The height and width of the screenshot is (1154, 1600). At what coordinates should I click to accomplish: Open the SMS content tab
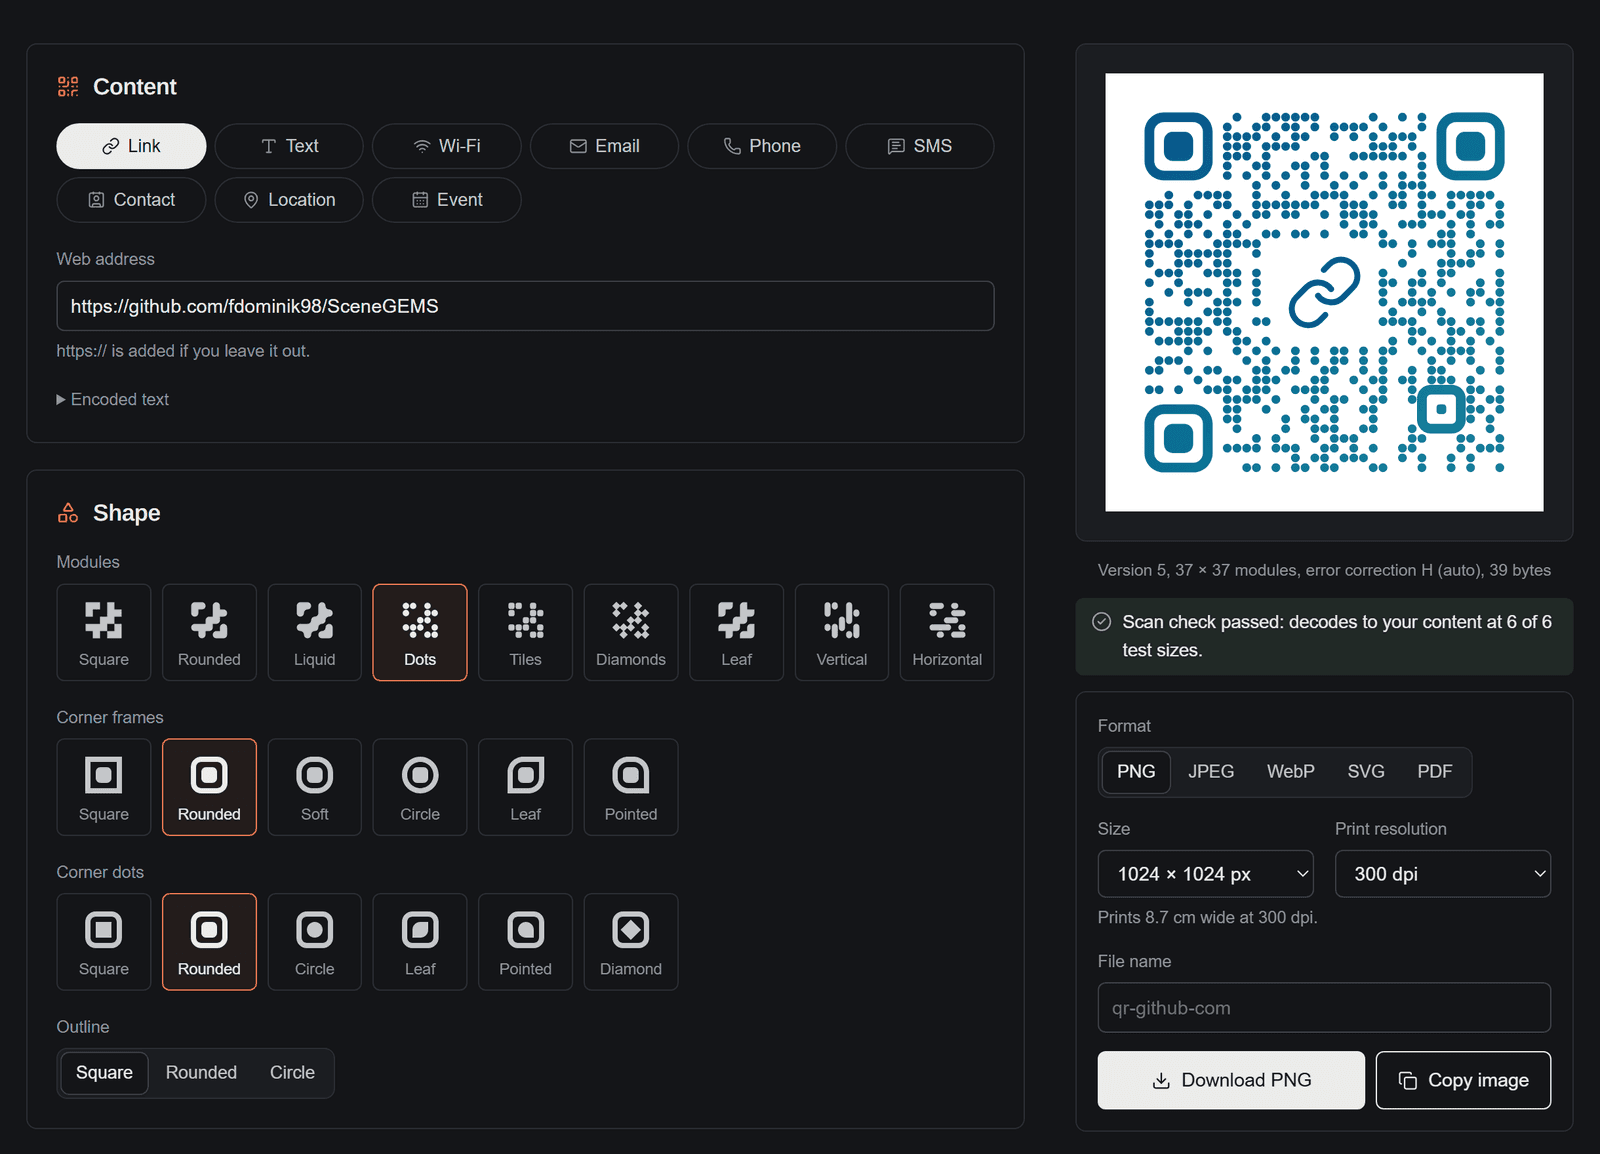coord(920,146)
